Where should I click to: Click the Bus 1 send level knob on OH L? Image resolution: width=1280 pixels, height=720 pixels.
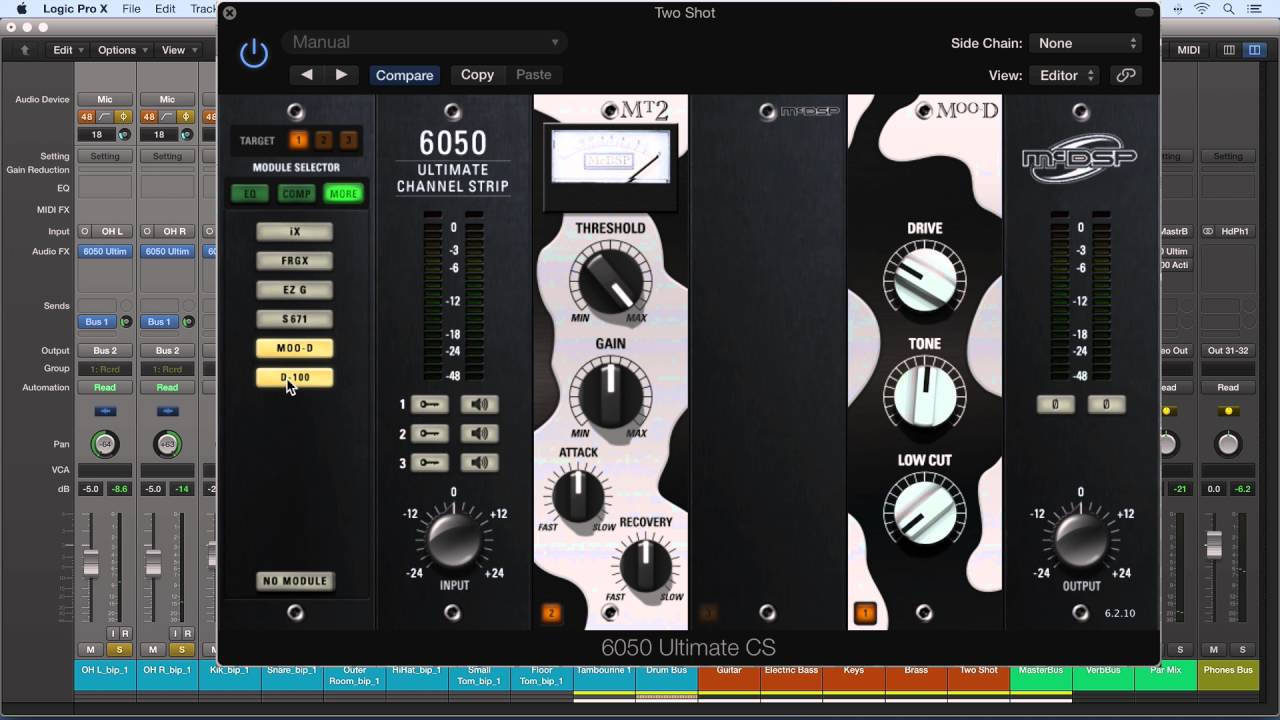click(126, 322)
